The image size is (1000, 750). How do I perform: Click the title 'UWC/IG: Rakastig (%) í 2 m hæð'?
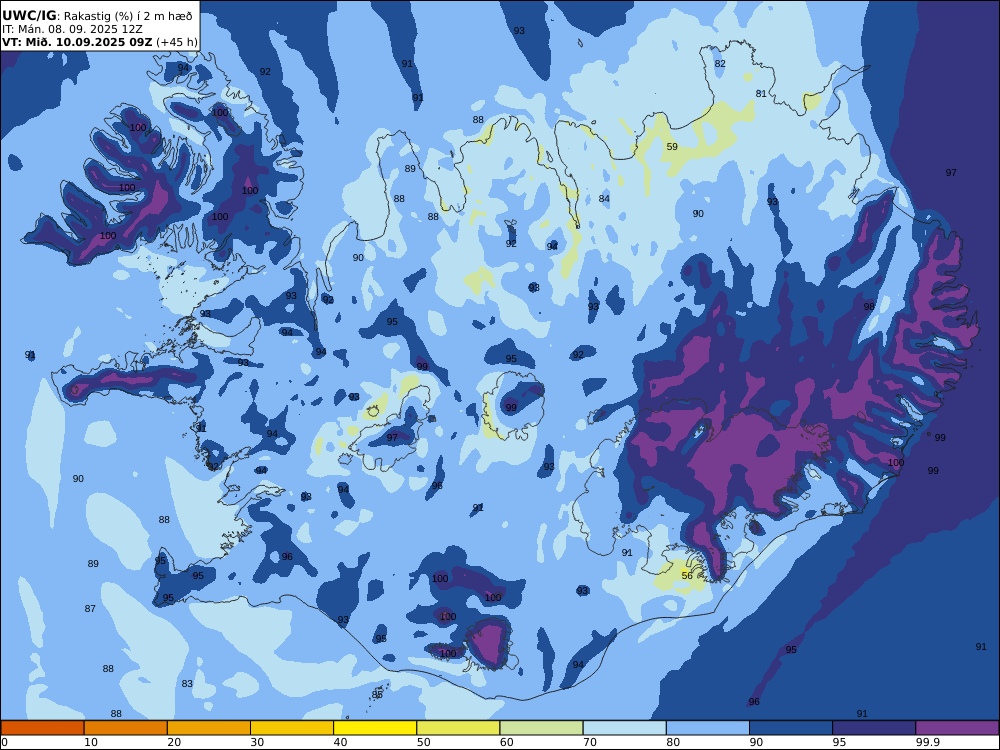click(97, 16)
